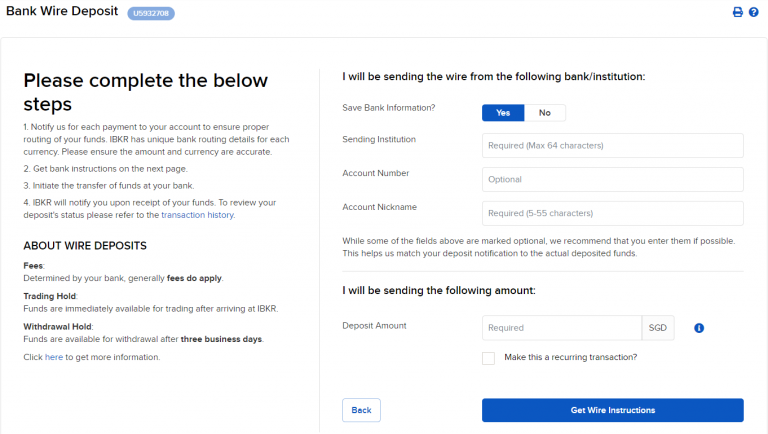Open help via the question mark icon
Screen dimensions: 768x434
coord(754,12)
